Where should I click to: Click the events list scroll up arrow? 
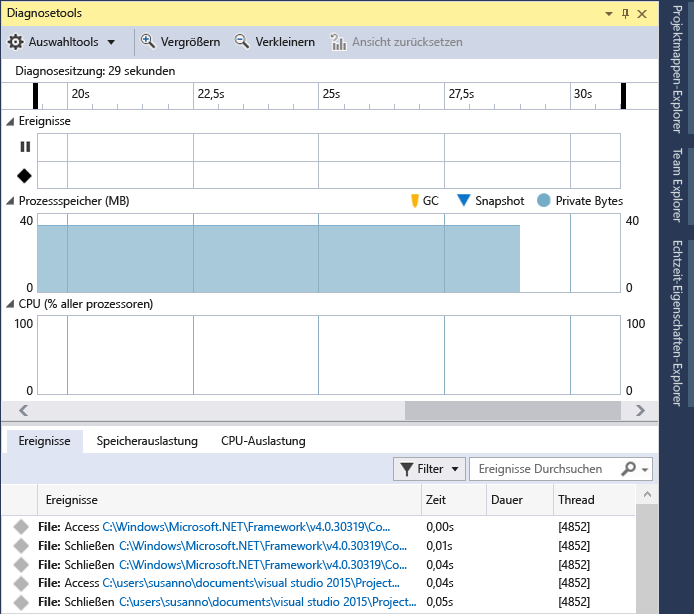(x=647, y=494)
